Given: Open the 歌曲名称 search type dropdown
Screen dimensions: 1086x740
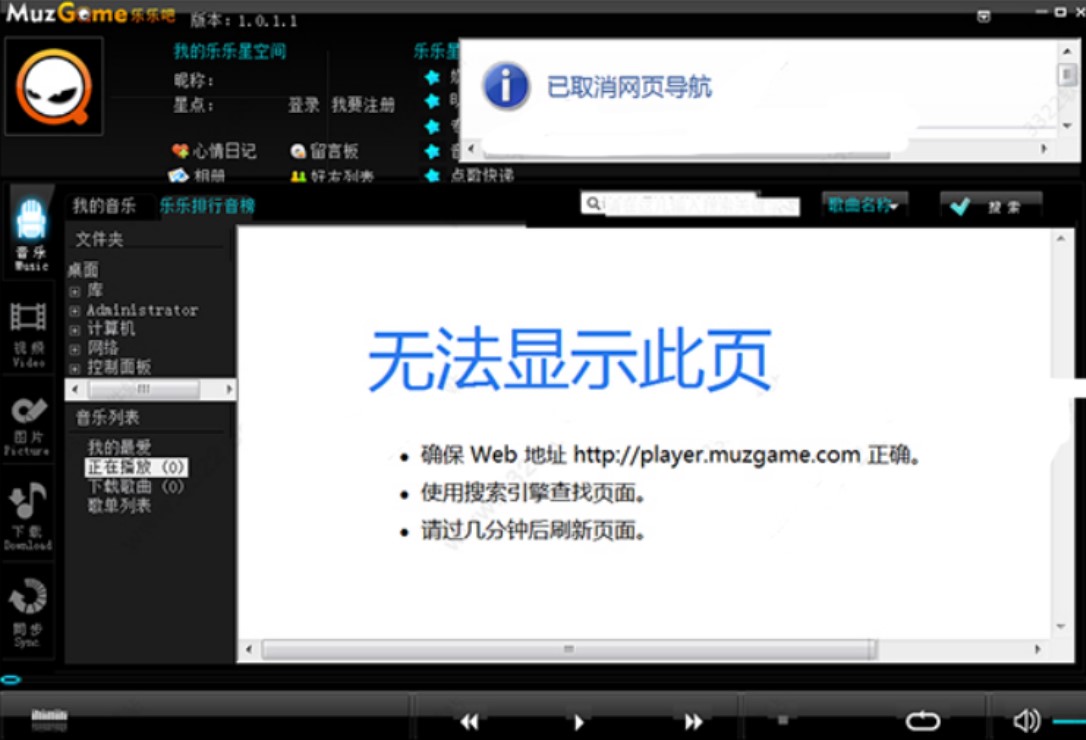Looking at the screenshot, I should pos(864,205).
